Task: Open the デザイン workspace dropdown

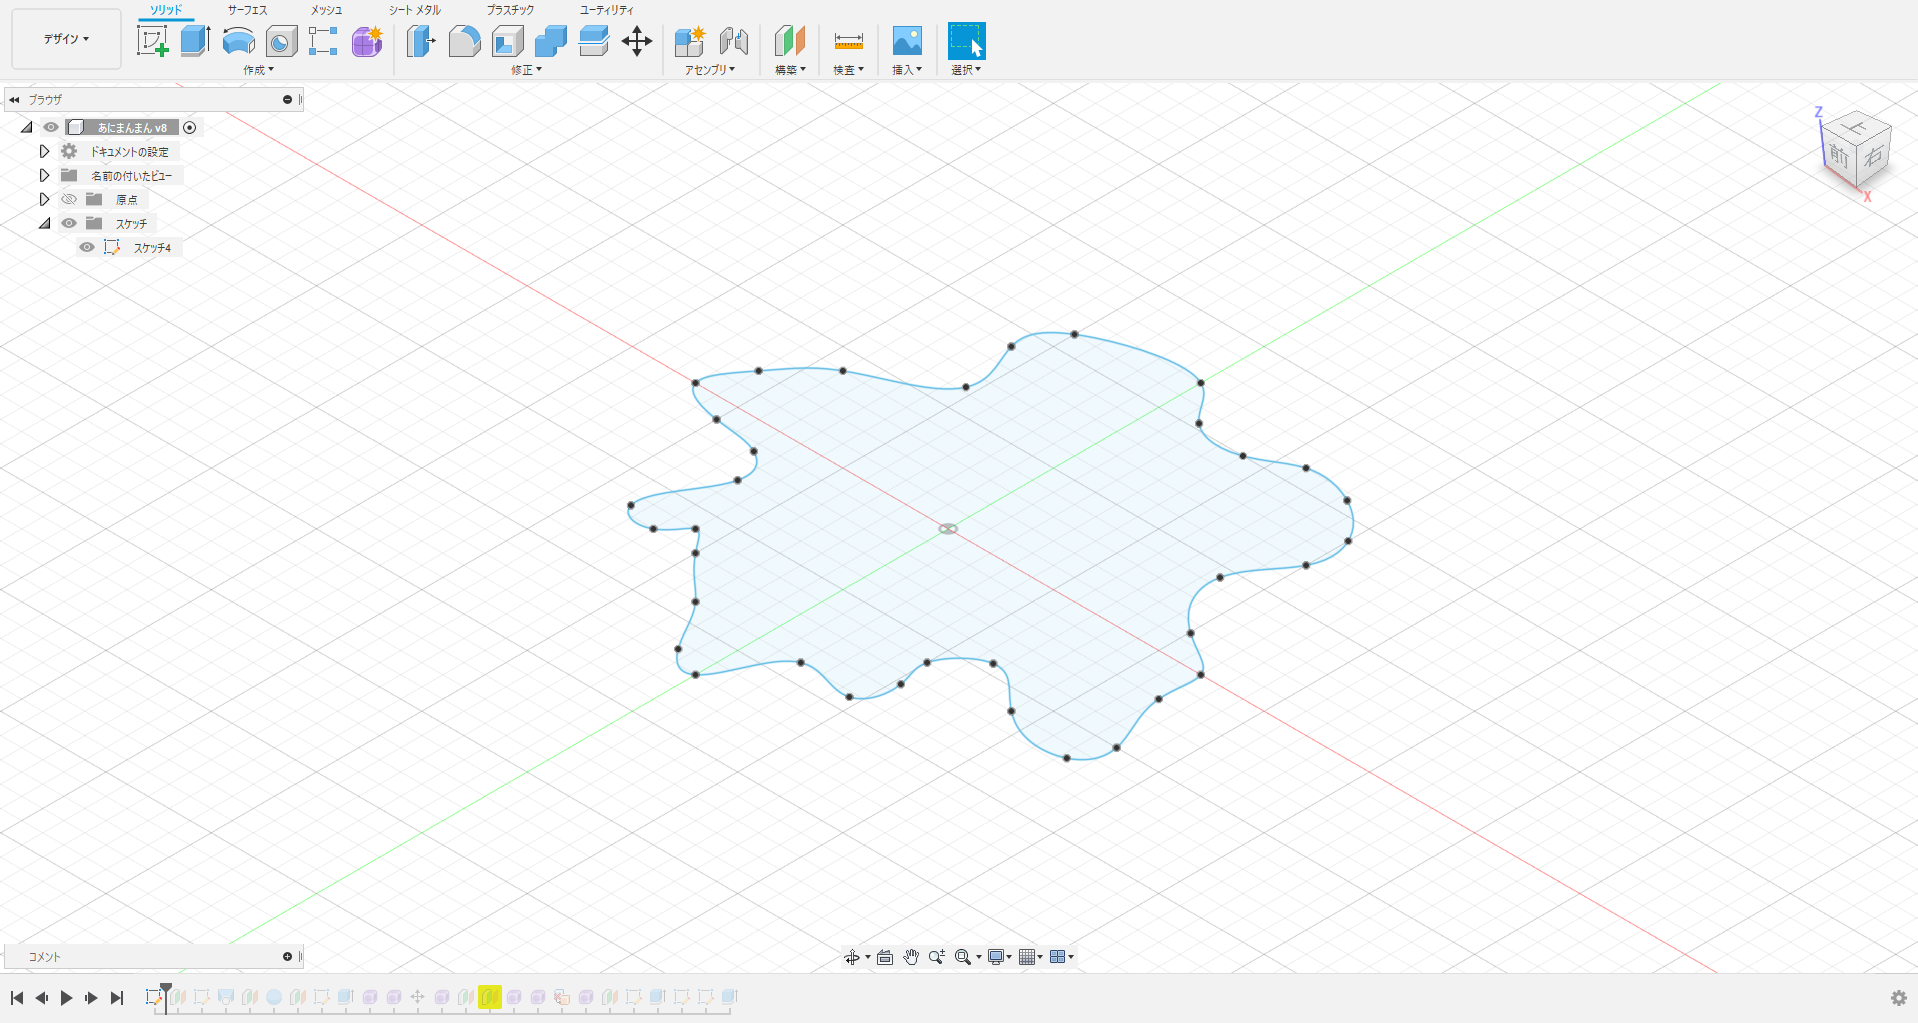Action: pyautogui.click(x=66, y=39)
